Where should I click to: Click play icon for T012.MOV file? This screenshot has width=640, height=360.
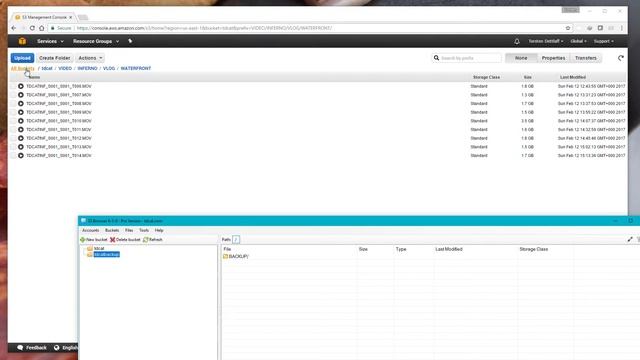pyautogui.click(x=20, y=138)
